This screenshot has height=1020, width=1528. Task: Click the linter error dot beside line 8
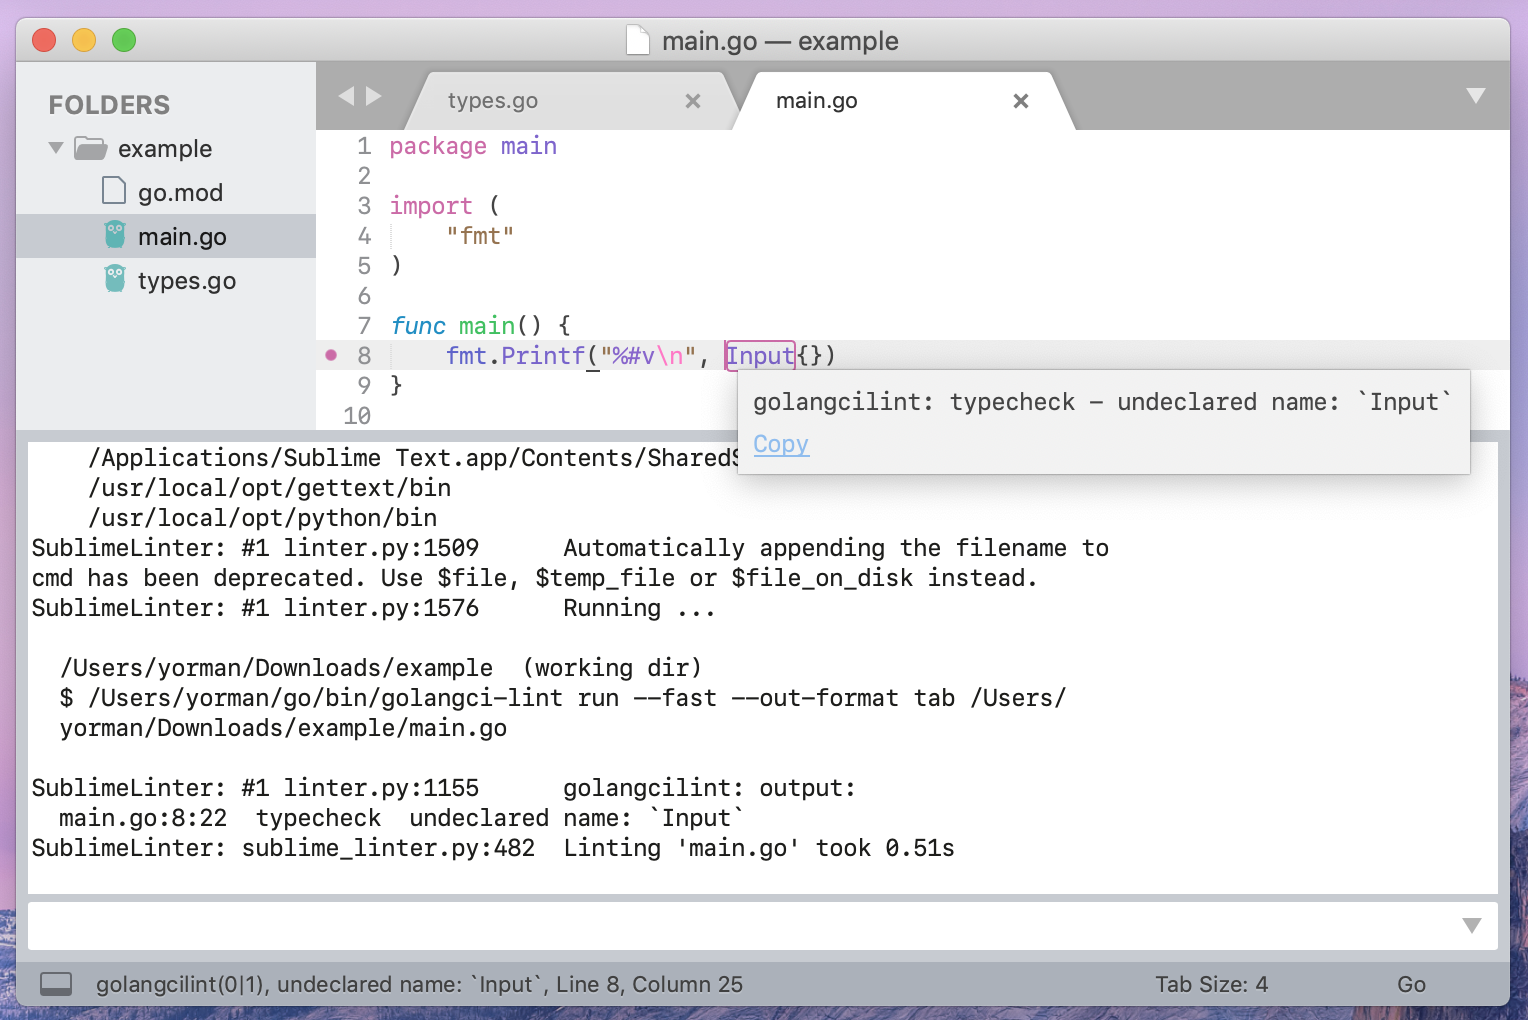tap(331, 355)
